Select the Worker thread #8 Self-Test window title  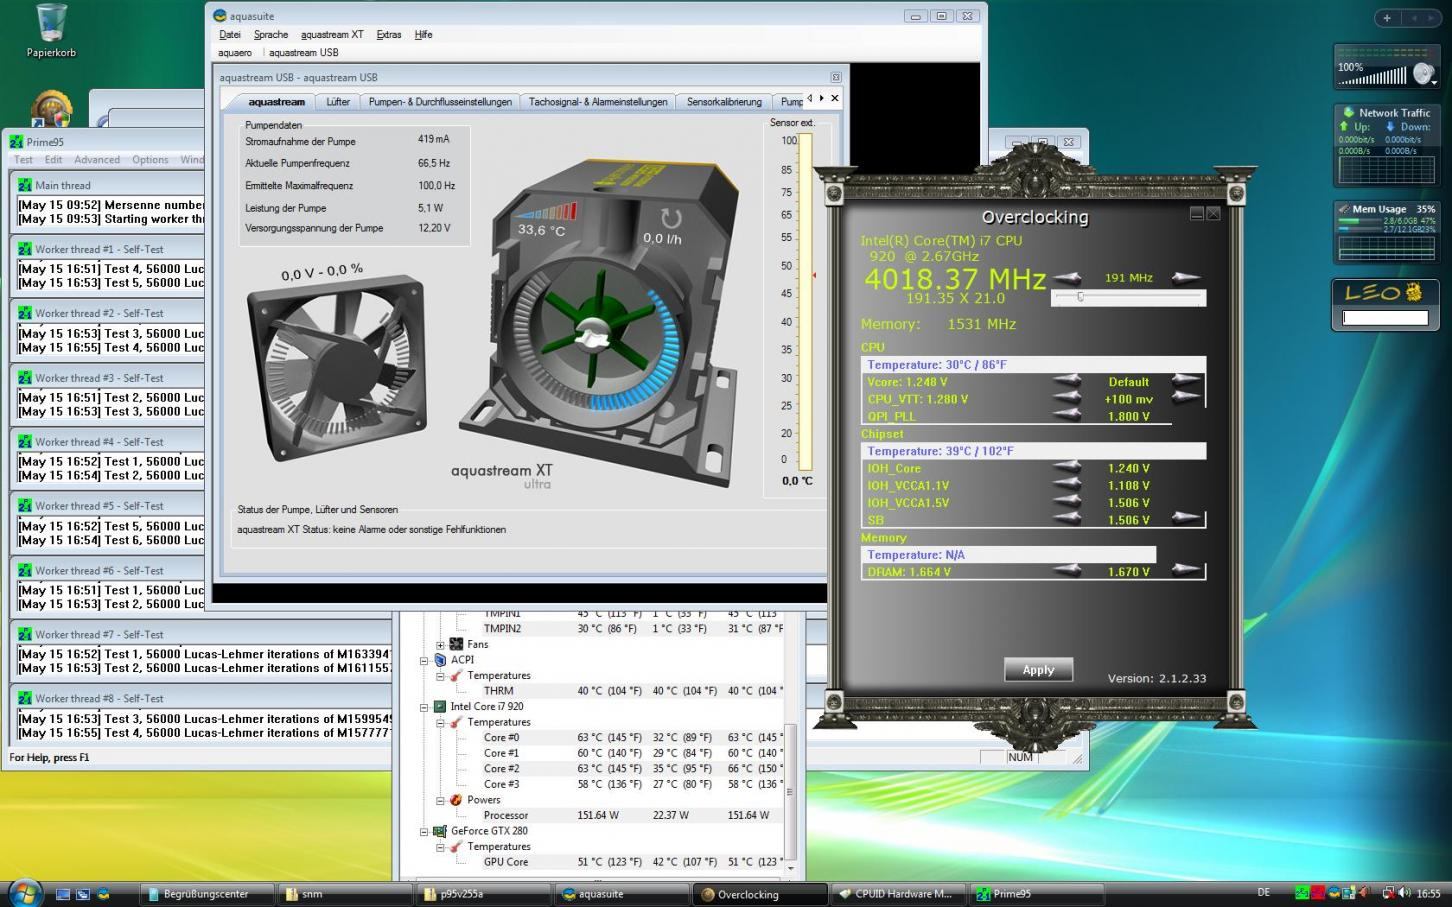click(x=99, y=699)
